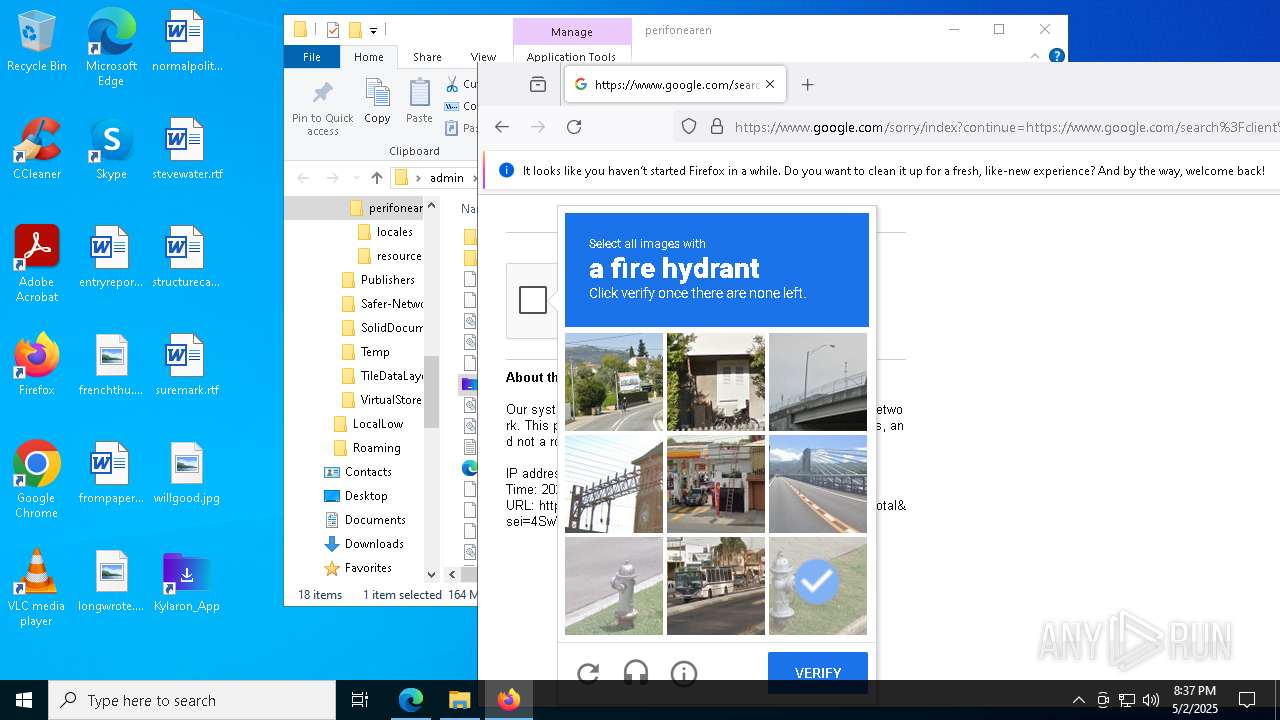1280x720 pixels.
Task: Open the File tab in Explorer
Action: 312,57
